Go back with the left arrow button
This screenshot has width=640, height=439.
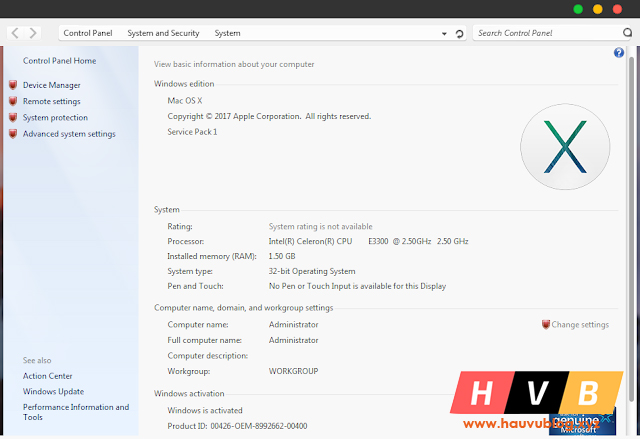[15, 33]
